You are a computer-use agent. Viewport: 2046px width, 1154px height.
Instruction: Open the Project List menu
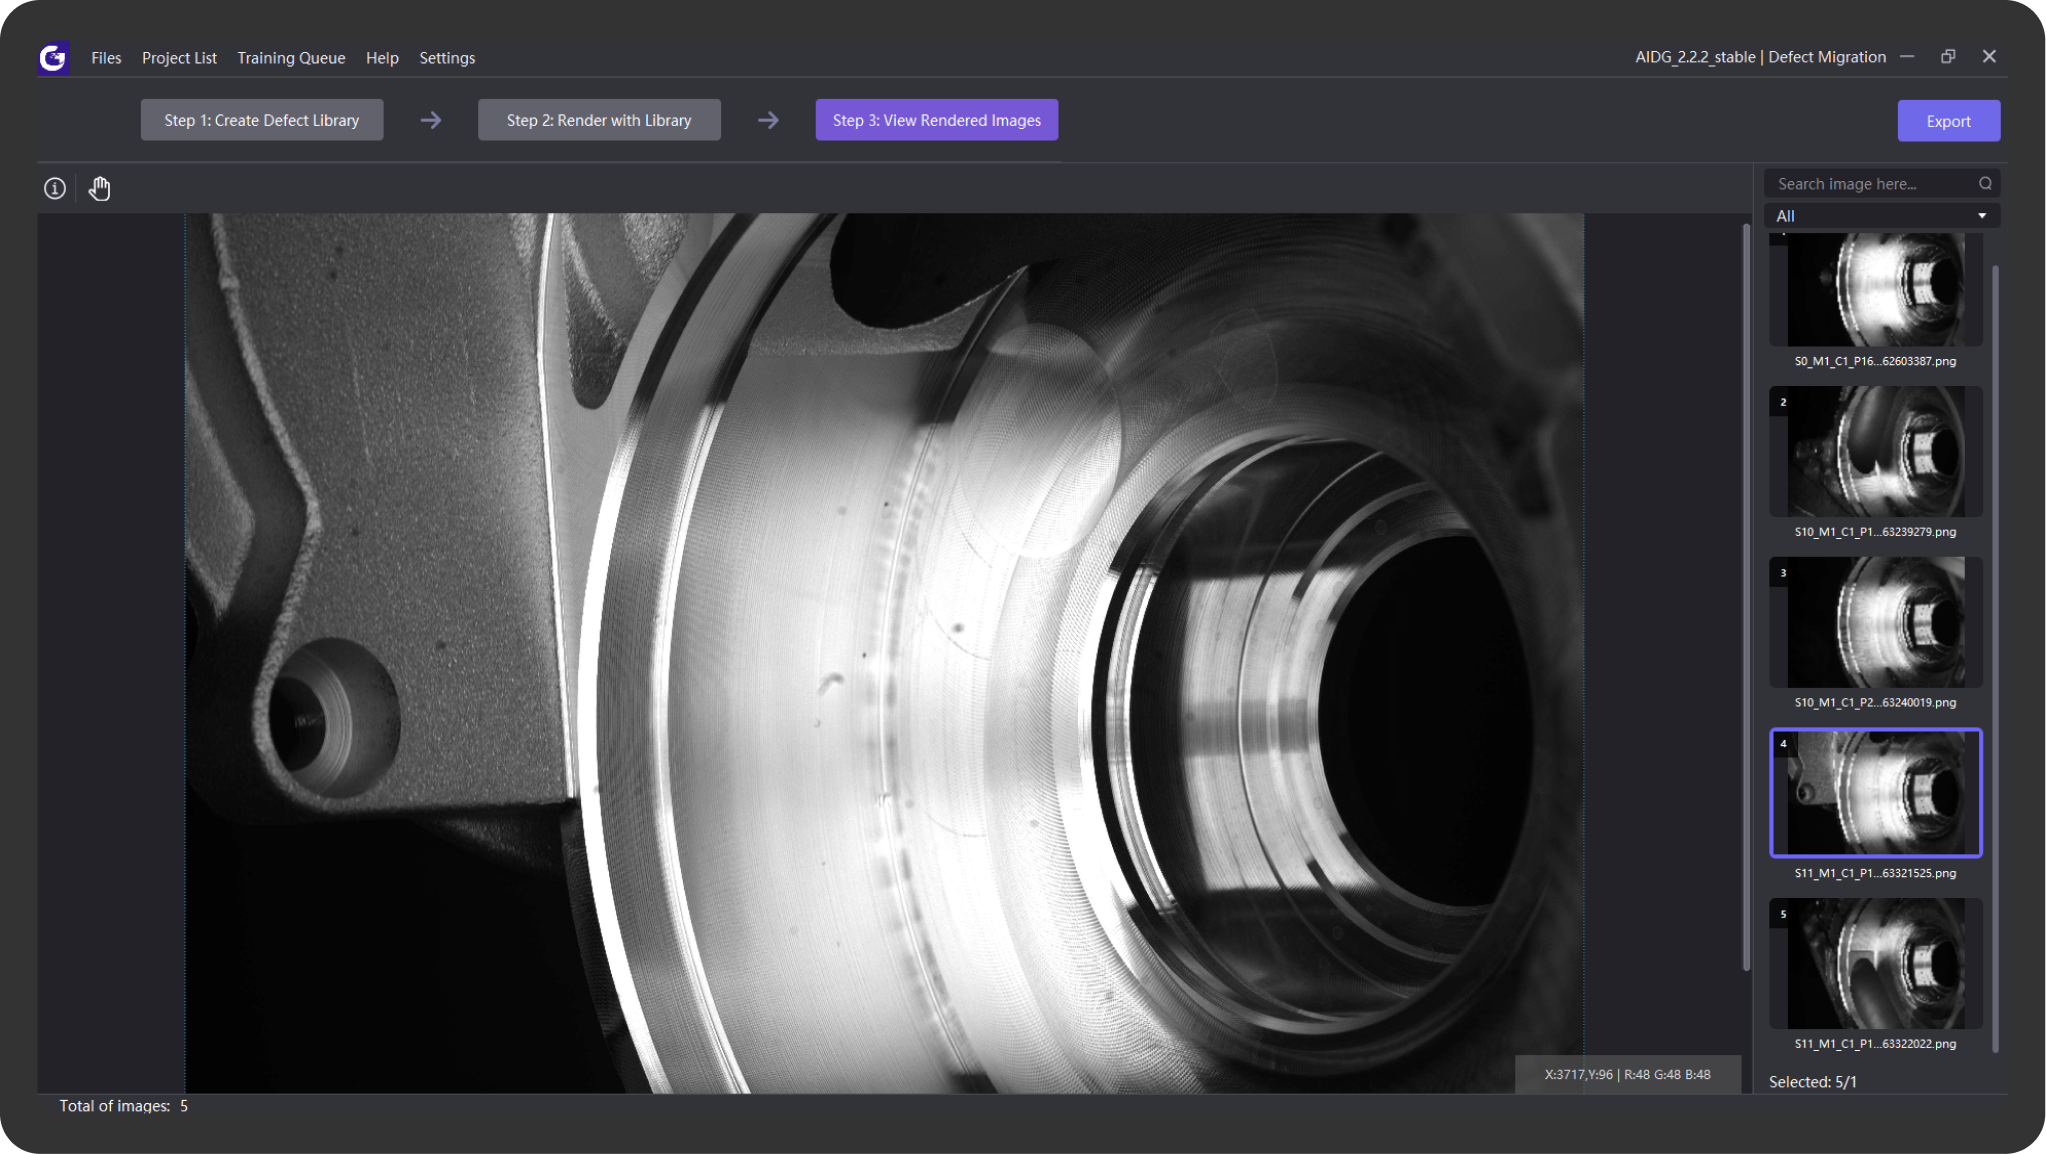(x=179, y=58)
